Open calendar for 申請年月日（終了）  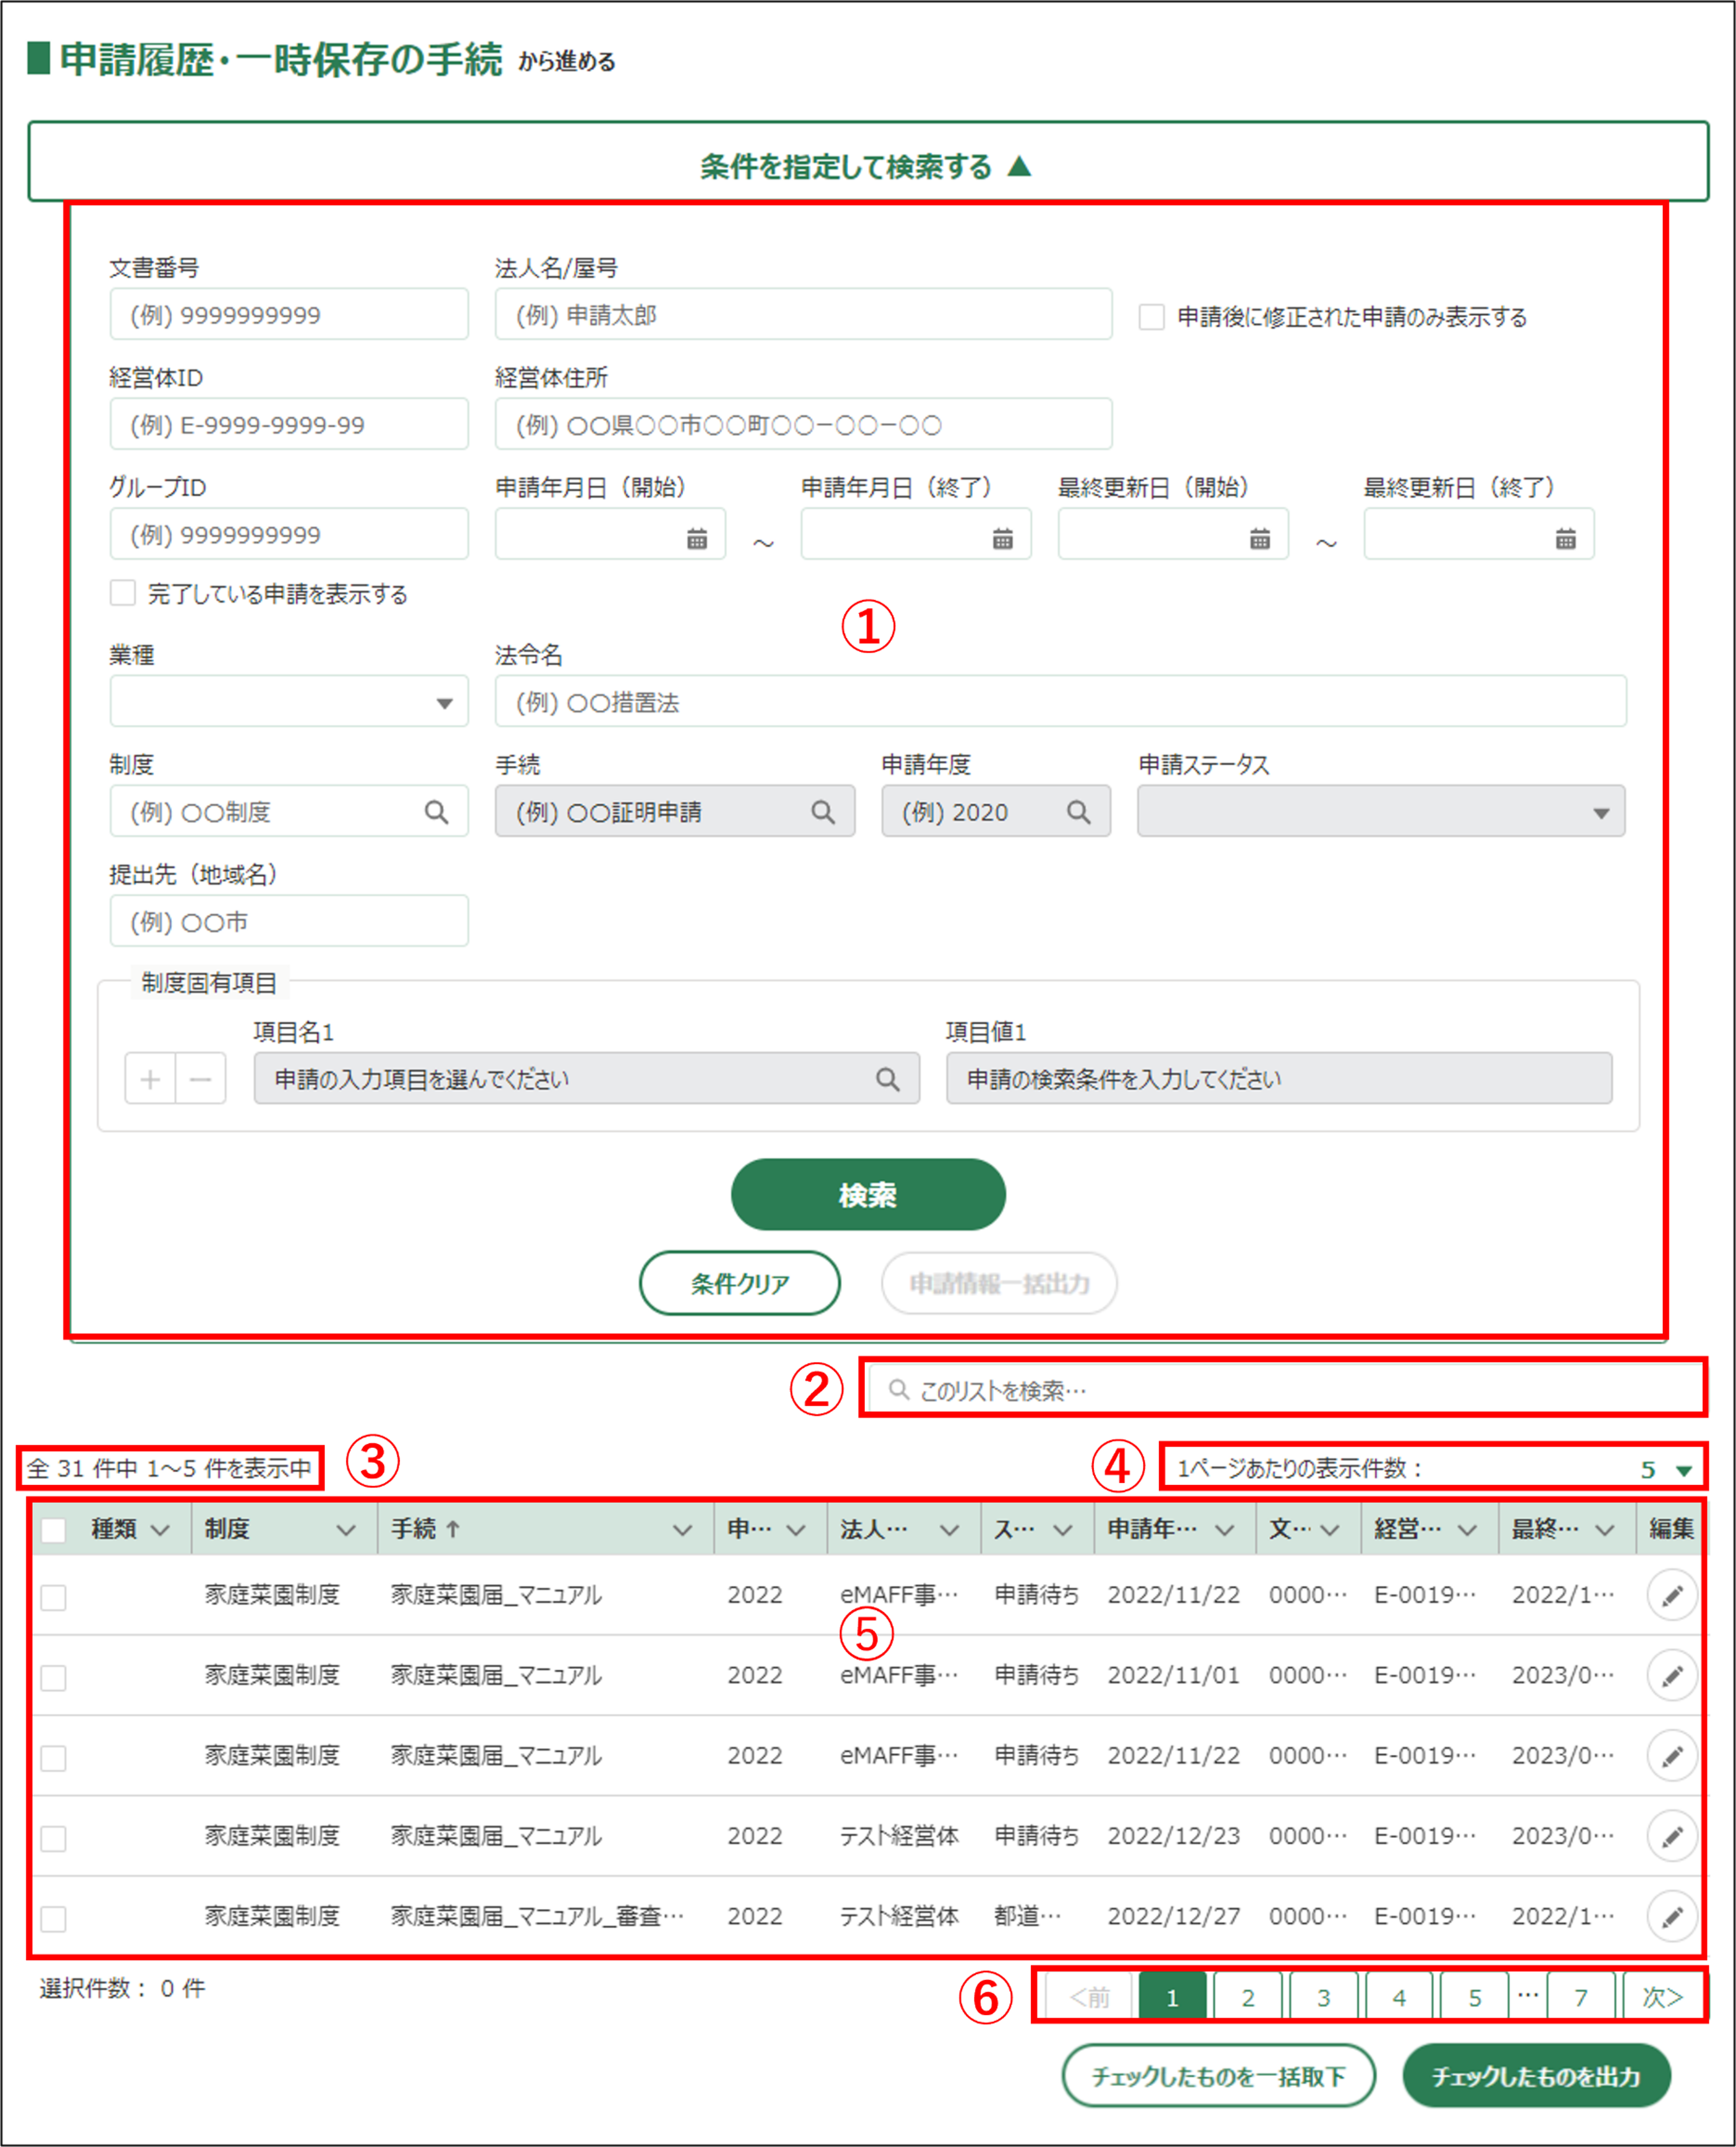point(1002,539)
